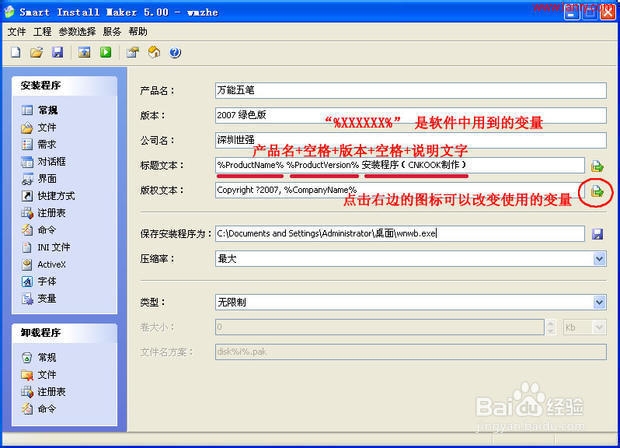Expand the 类型 dropdown
Image resolution: width=620 pixels, height=448 pixels.
coord(599,302)
